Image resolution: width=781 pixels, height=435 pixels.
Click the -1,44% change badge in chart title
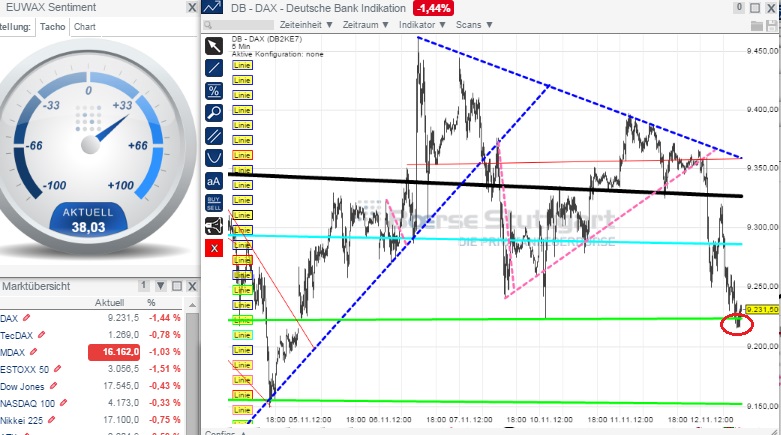click(x=433, y=8)
